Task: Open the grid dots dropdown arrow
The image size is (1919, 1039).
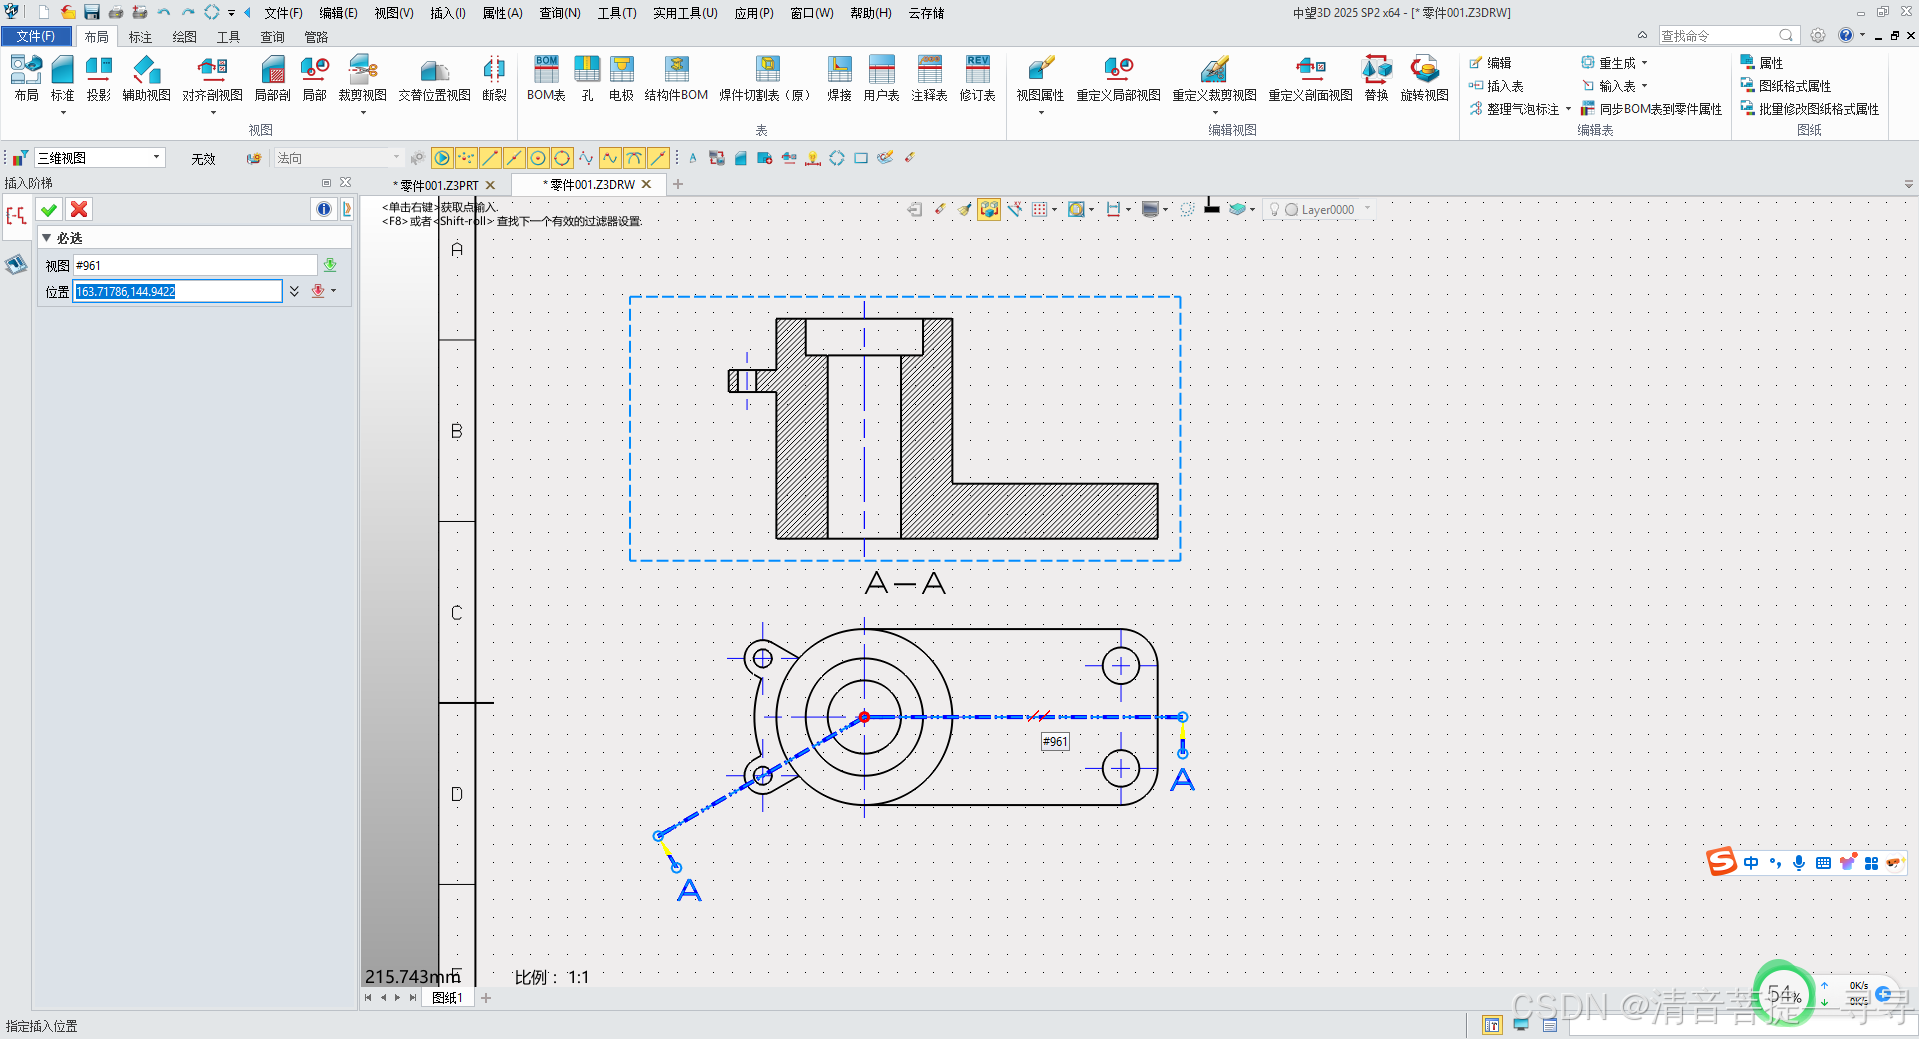Action: tap(1055, 210)
